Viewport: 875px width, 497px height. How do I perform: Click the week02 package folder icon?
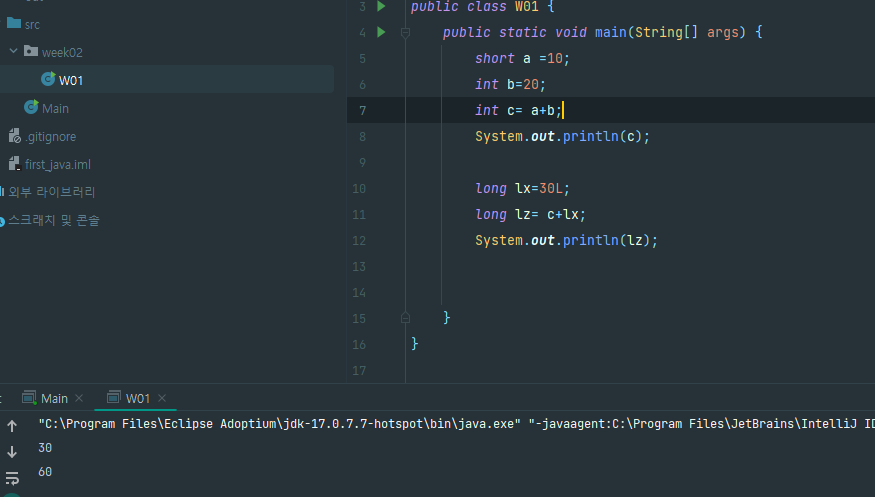(x=31, y=51)
